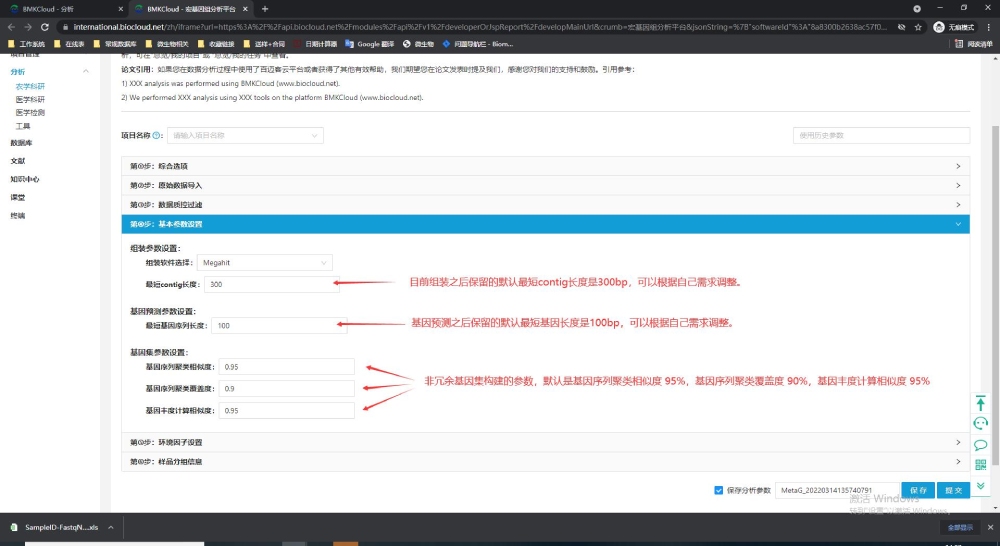This screenshot has width=1000, height=546.
Task: Select 医学科研 in the left sidebar
Action: point(30,100)
